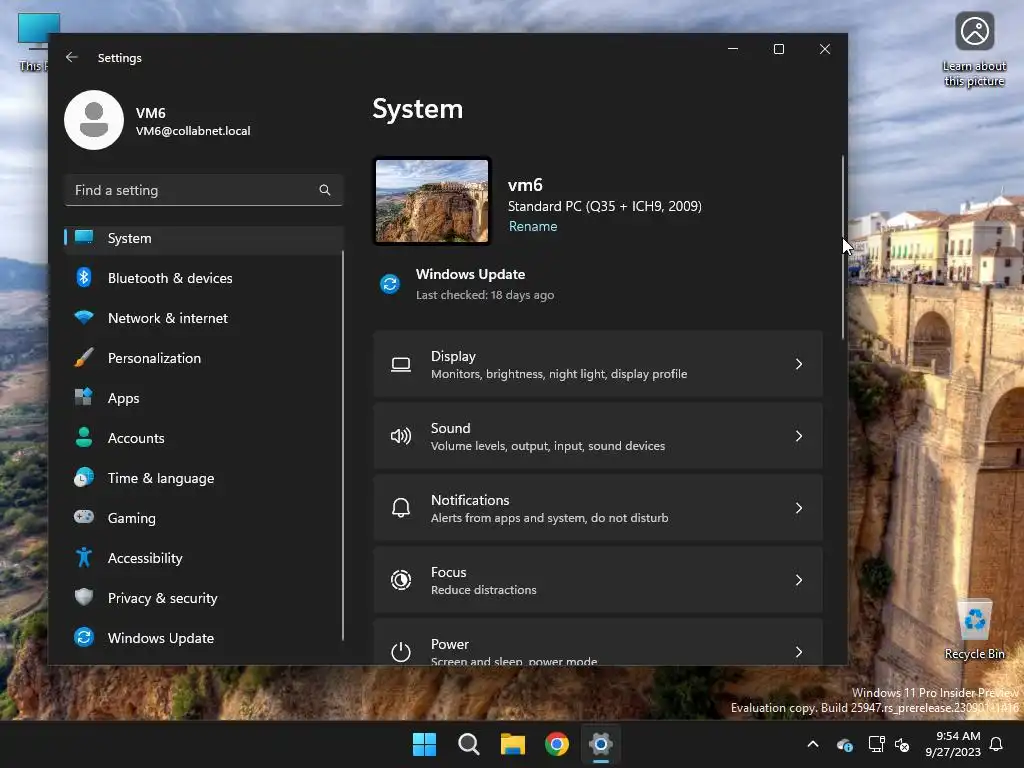The height and width of the screenshot is (768, 1024).
Task: Launch Google Chrome from taskbar
Action: (x=557, y=744)
